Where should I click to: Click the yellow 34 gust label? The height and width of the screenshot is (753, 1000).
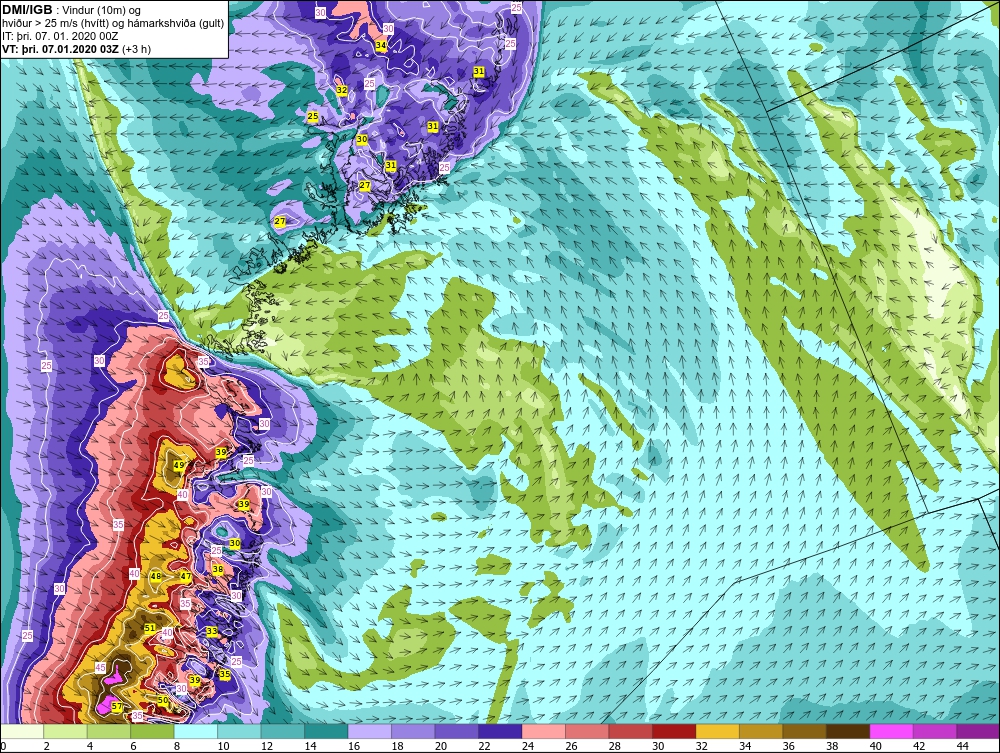[x=381, y=46]
